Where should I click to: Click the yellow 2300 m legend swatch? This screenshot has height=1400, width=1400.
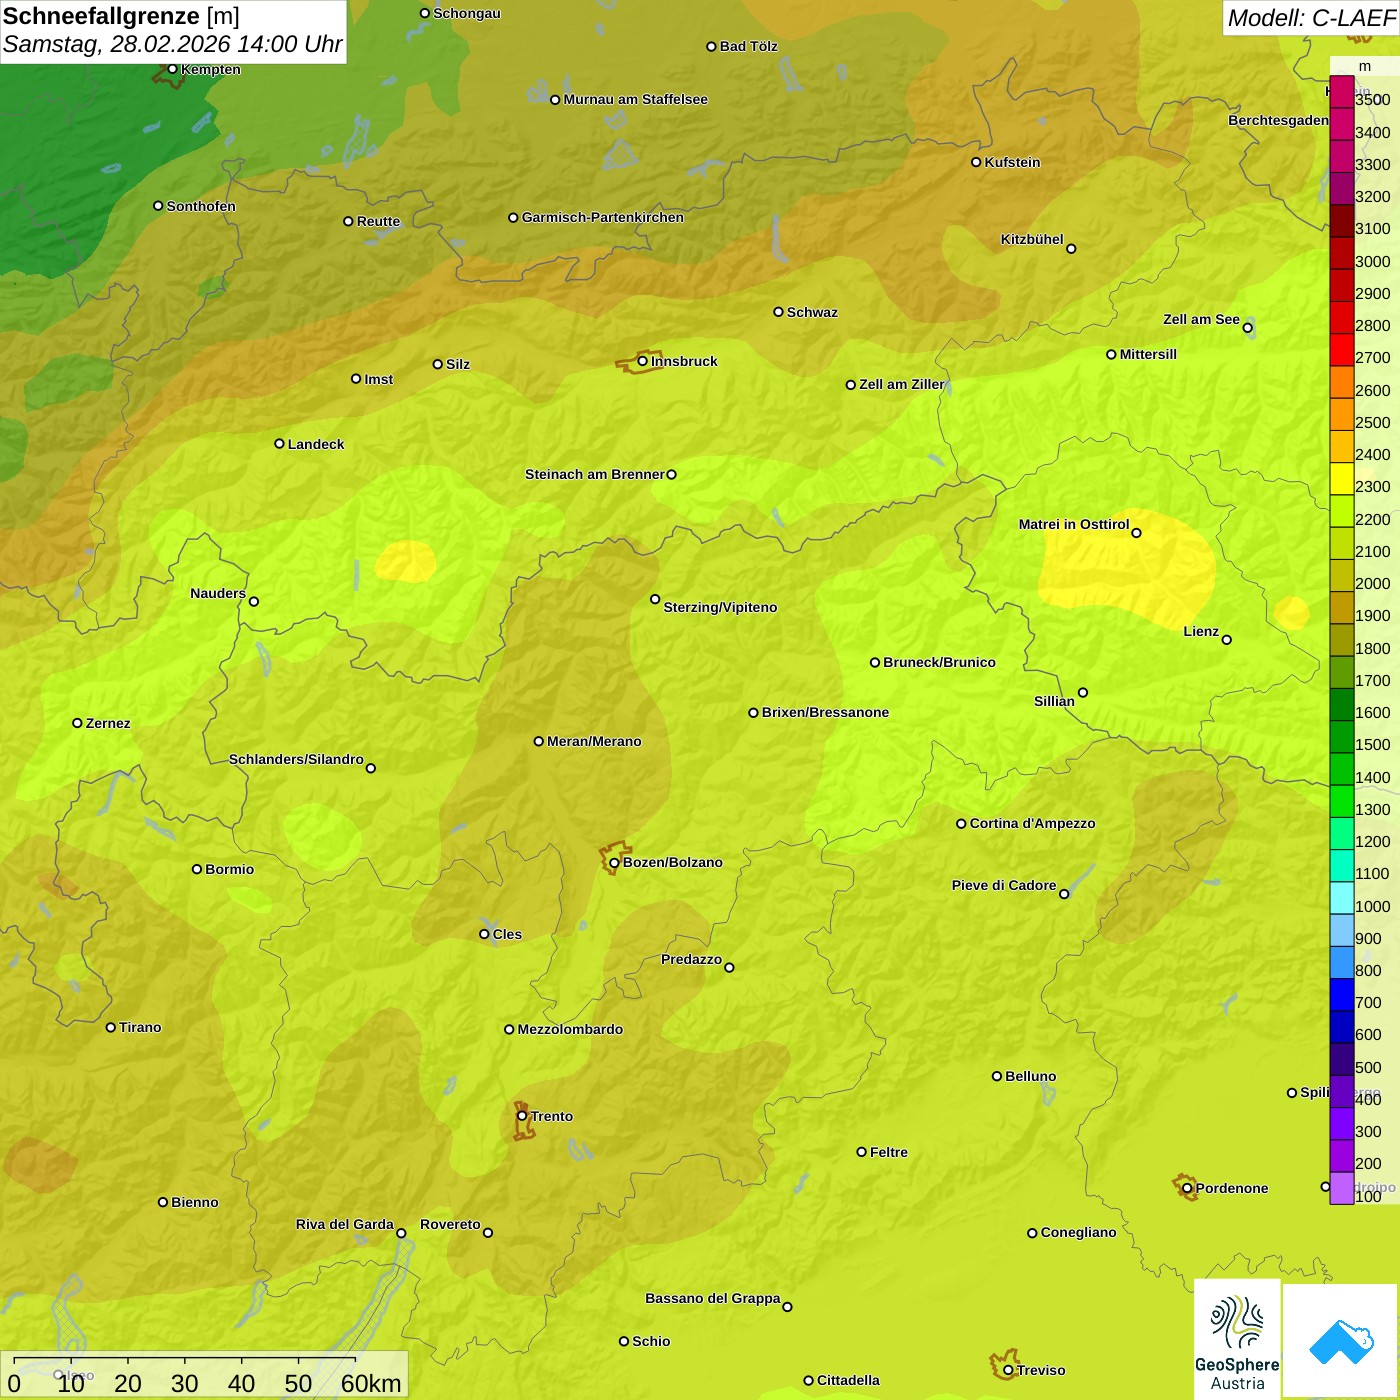click(x=1342, y=479)
